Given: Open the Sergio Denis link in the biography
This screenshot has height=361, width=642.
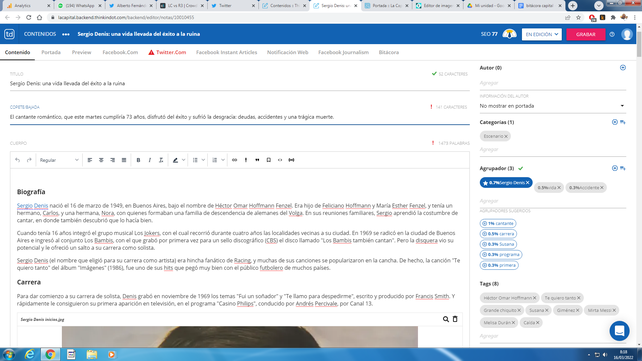Looking at the screenshot, I should 32,205.
